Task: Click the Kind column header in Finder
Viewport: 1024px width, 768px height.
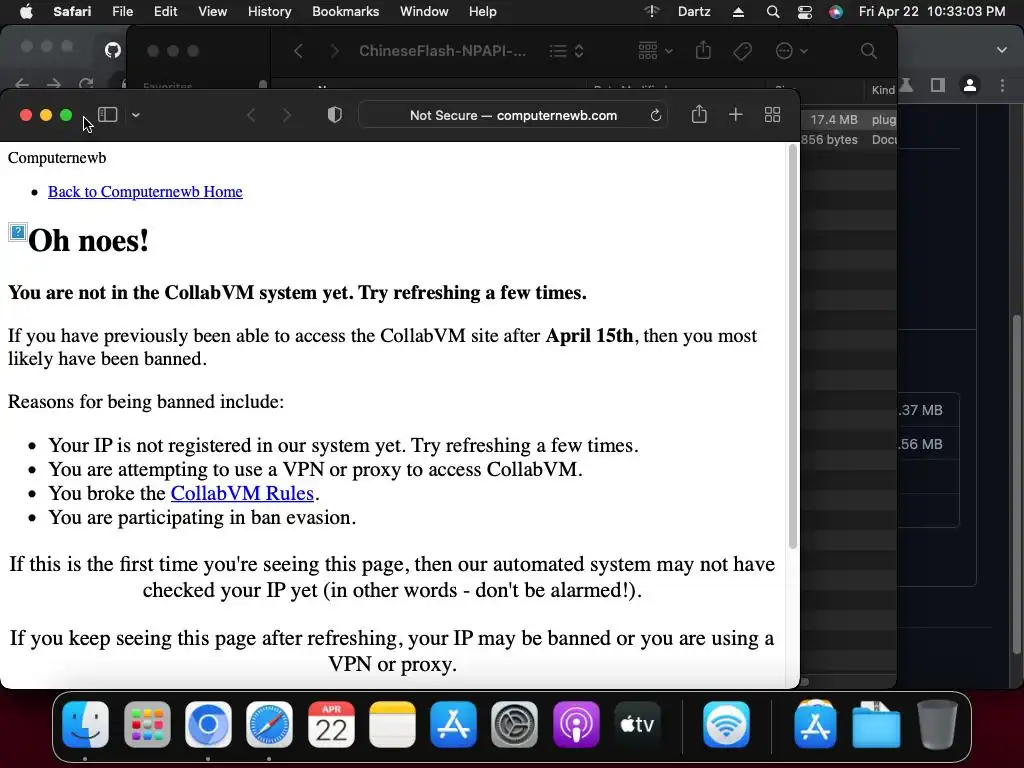Action: tap(883, 90)
